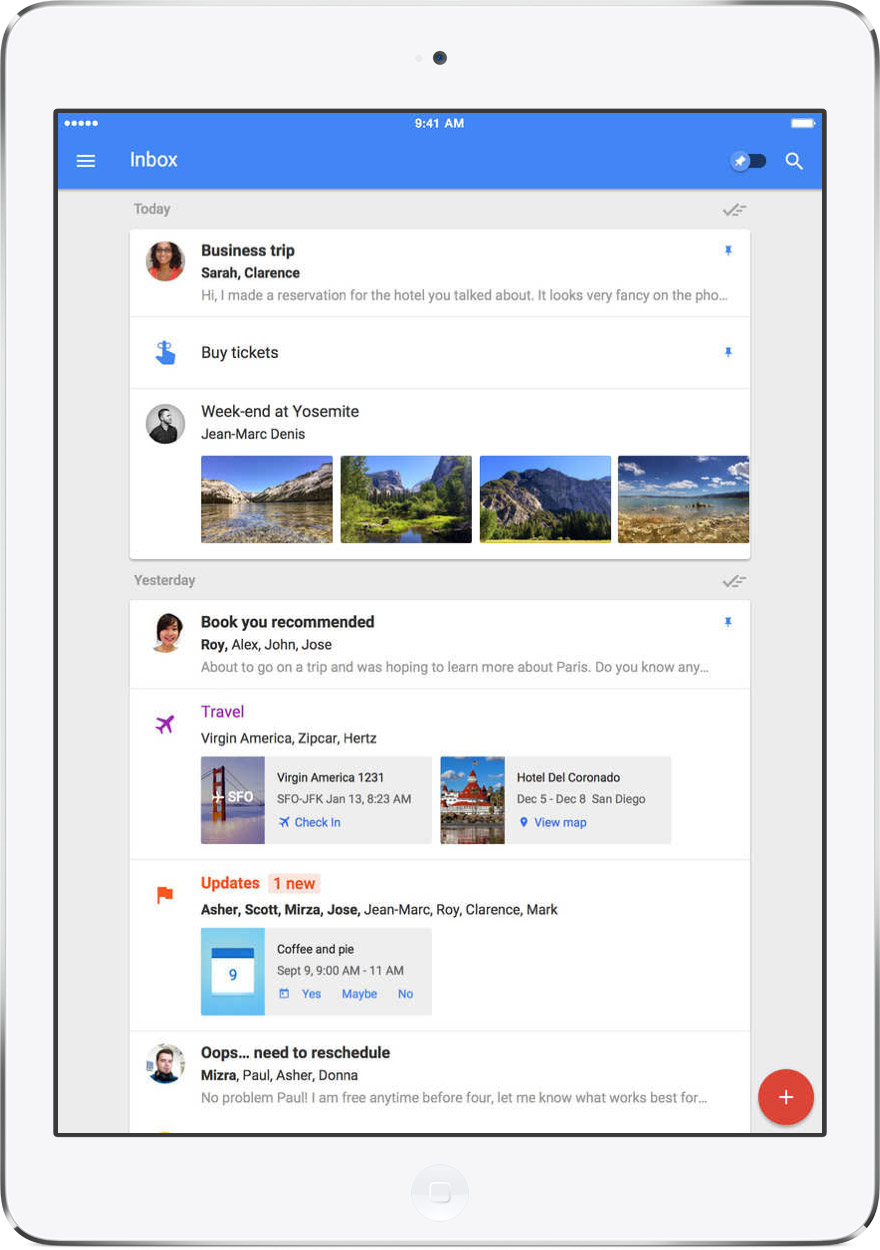Click the calendar thumbnail for Coffee and pie

(x=233, y=972)
